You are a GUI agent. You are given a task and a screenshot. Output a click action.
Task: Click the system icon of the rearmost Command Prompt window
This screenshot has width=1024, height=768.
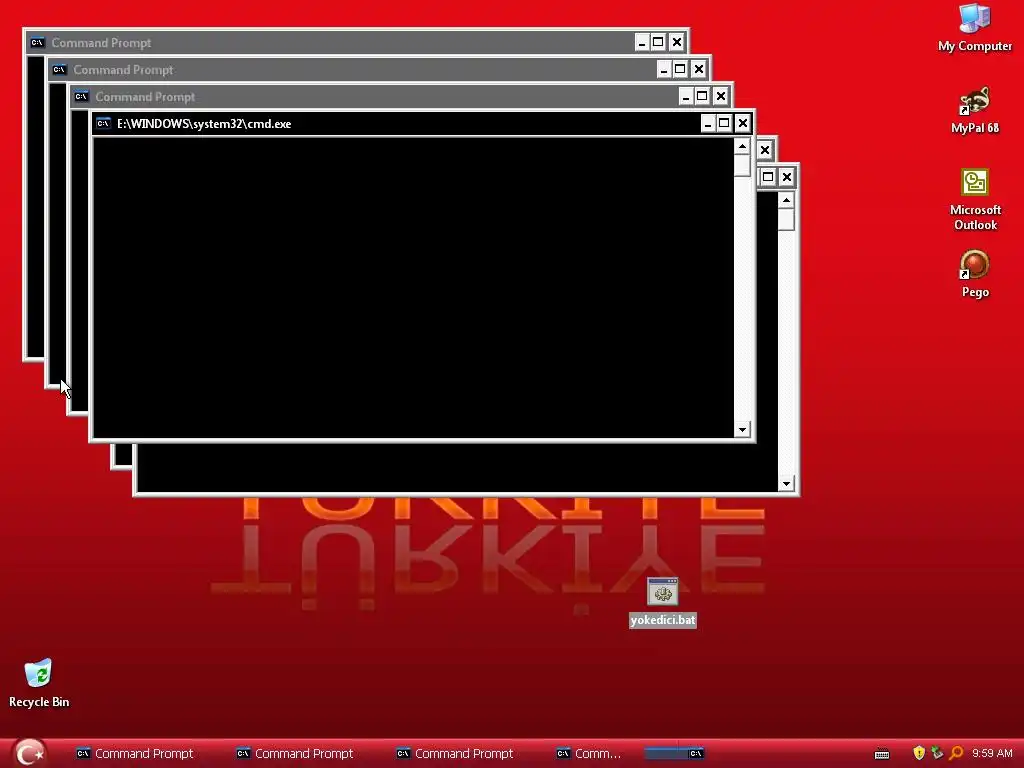(37, 42)
